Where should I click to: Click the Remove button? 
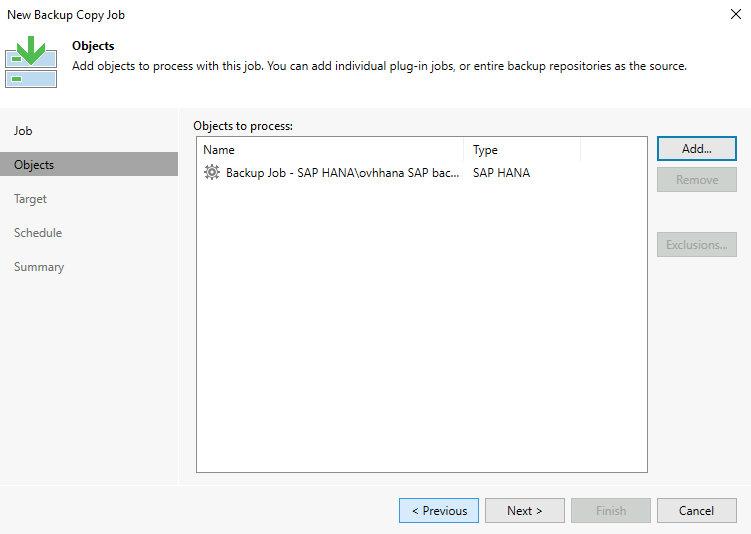(697, 180)
